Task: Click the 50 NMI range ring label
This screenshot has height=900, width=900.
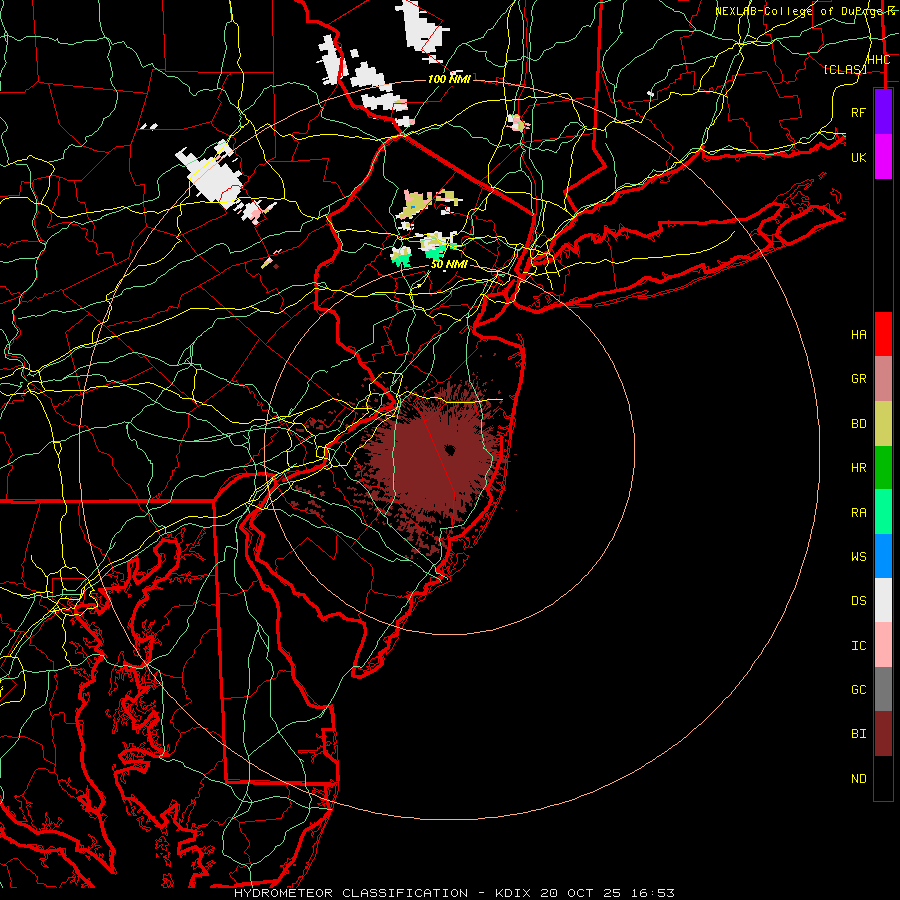Action: (449, 264)
